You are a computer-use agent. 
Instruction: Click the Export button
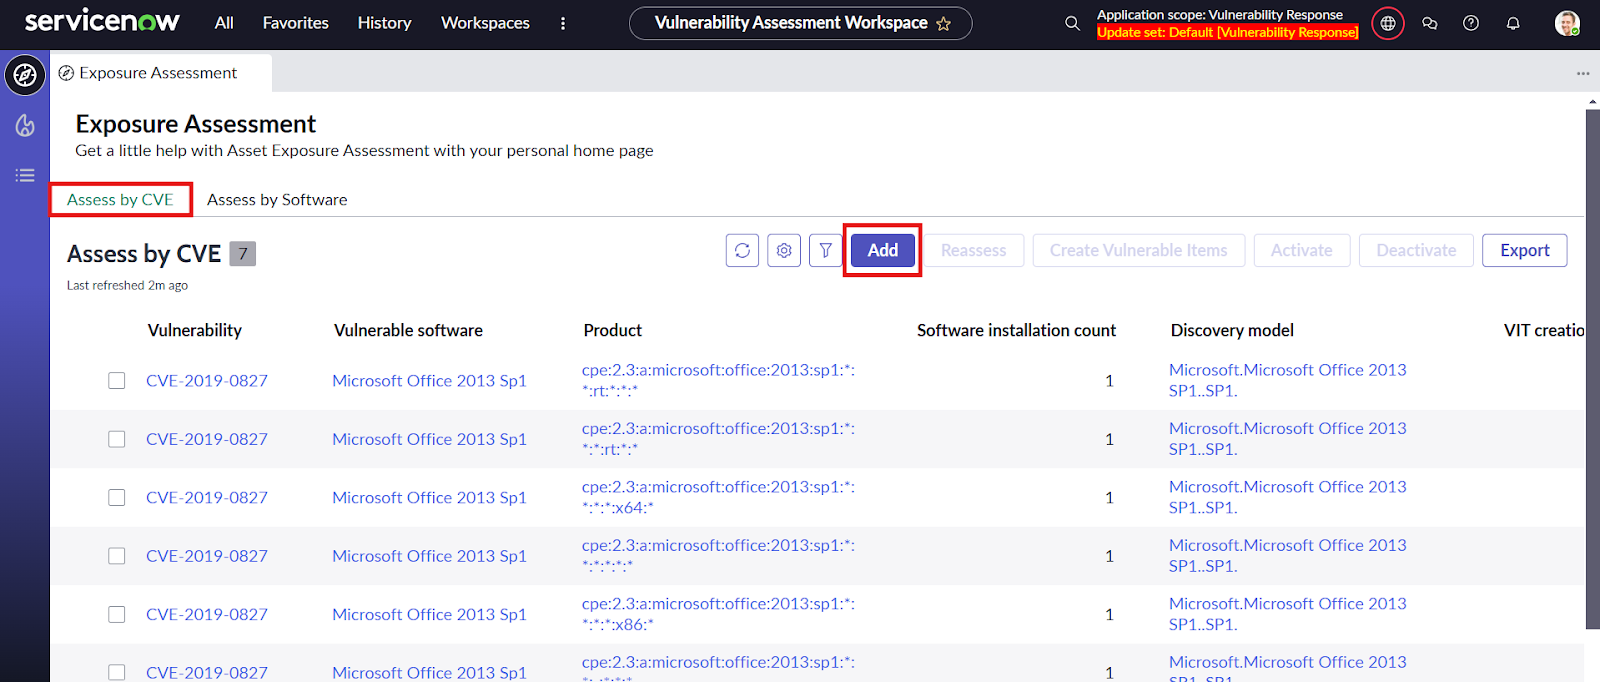[1524, 250]
